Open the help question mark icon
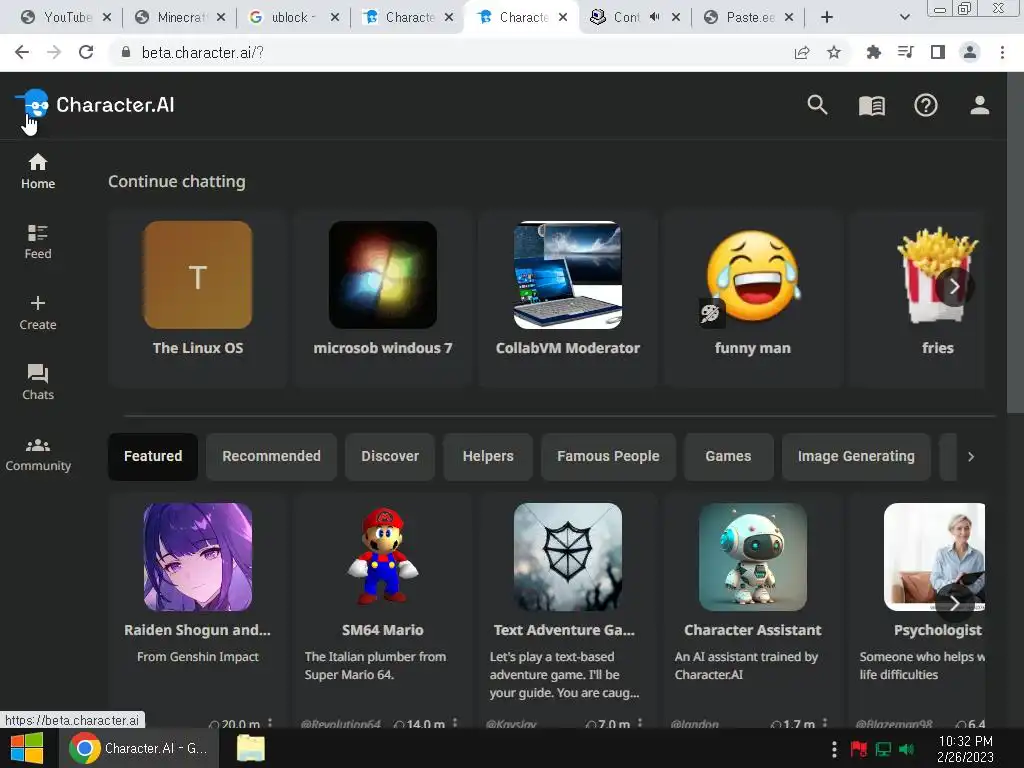This screenshot has height=768, width=1024. 925,105
